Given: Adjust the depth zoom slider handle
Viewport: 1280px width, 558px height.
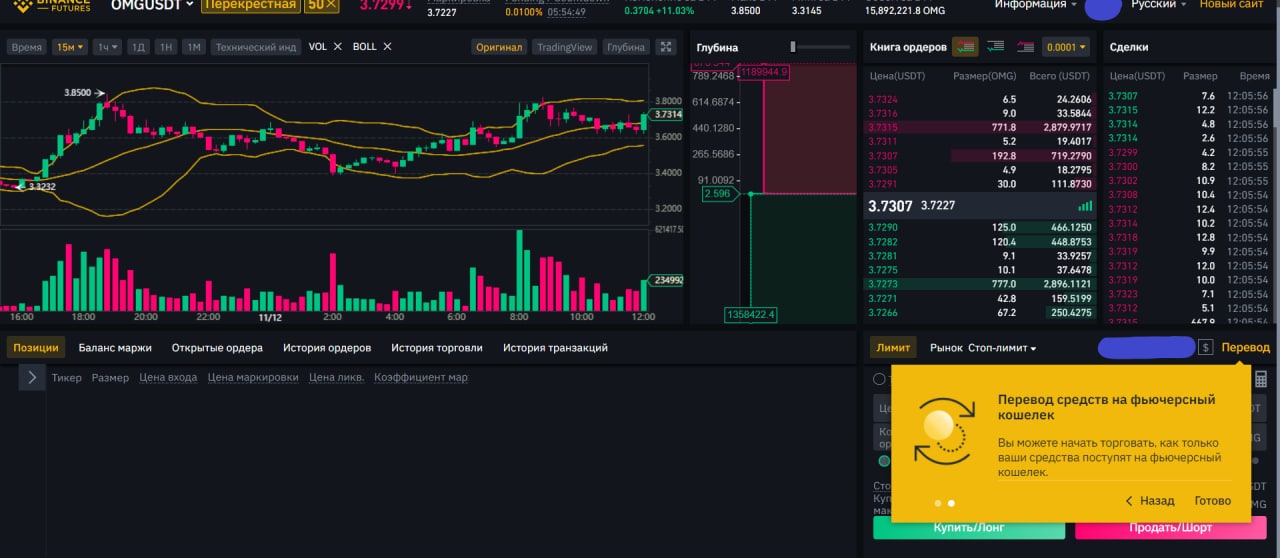Looking at the screenshot, I should coord(793,46).
